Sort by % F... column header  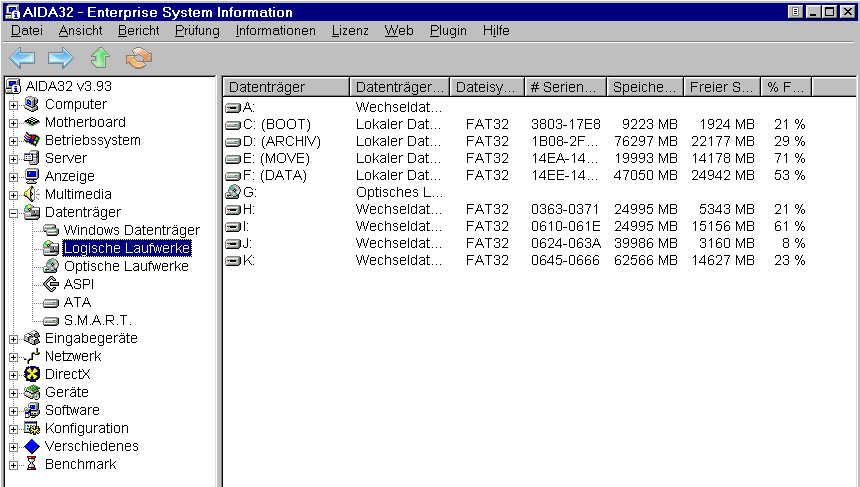(786, 87)
